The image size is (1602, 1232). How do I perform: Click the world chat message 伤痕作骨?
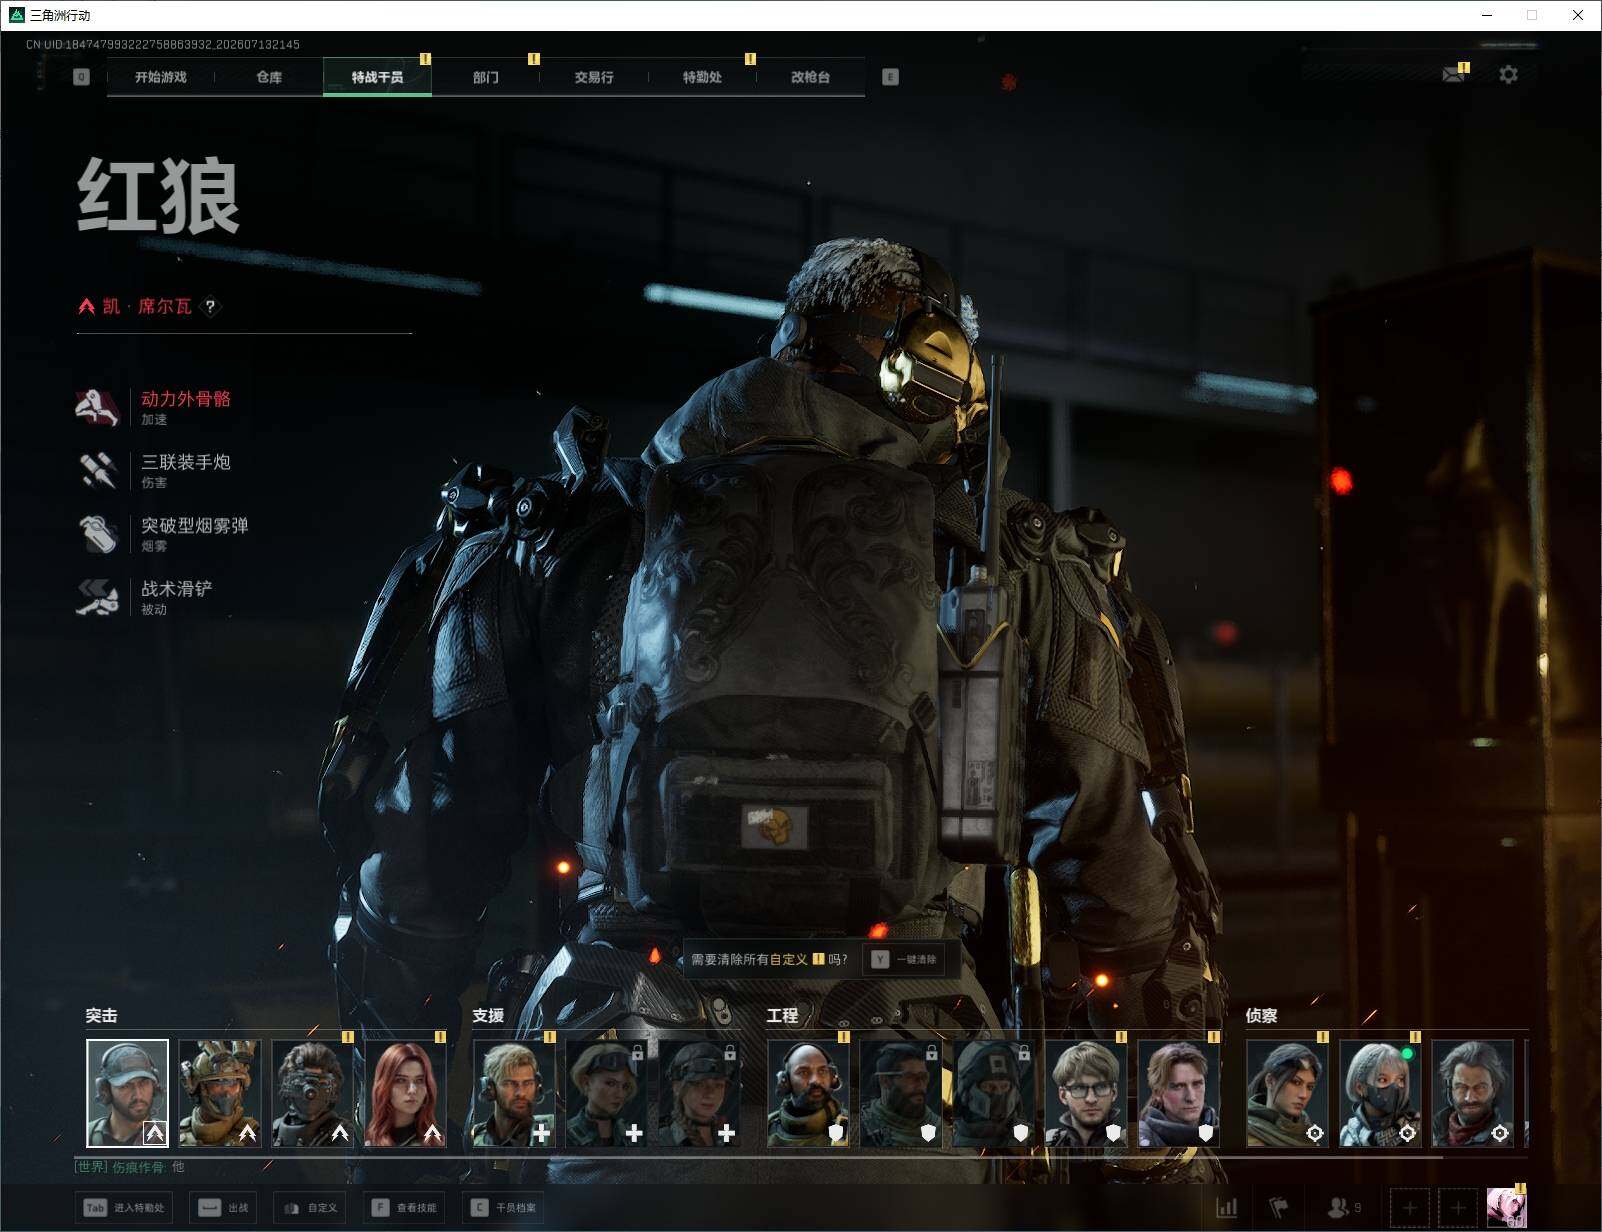point(130,1167)
